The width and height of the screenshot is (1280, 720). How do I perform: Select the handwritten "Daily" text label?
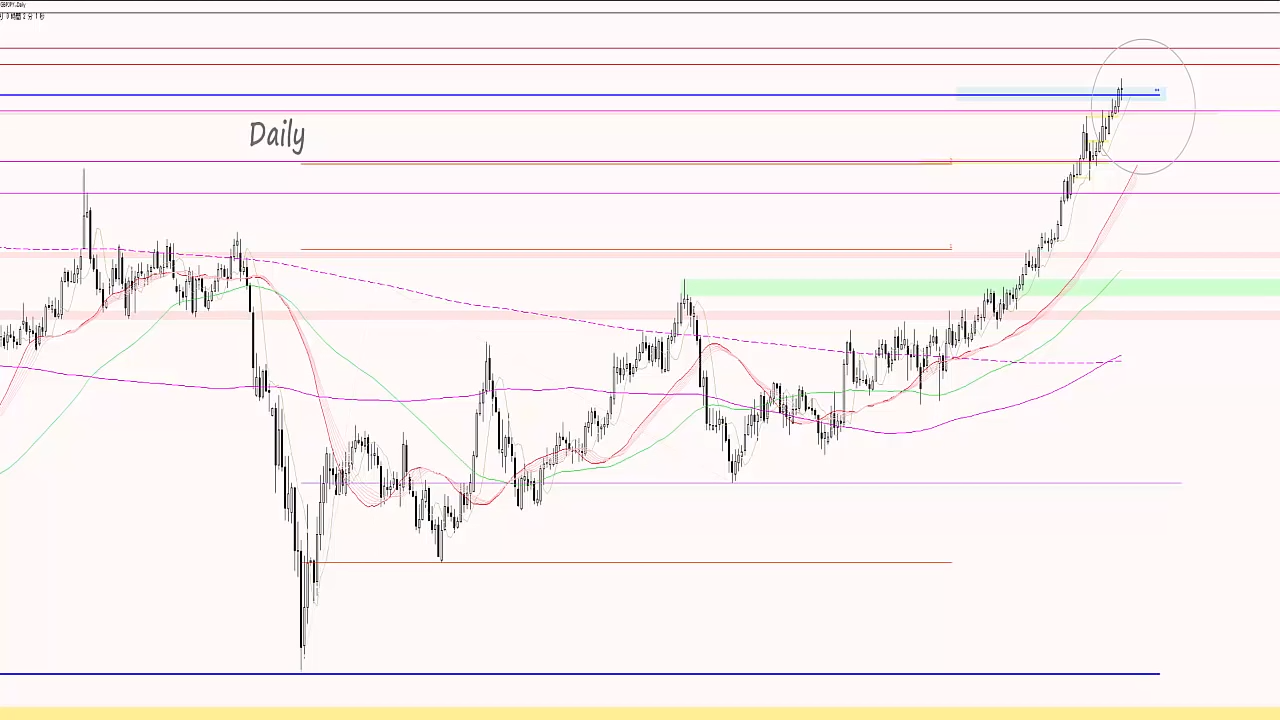click(x=276, y=135)
